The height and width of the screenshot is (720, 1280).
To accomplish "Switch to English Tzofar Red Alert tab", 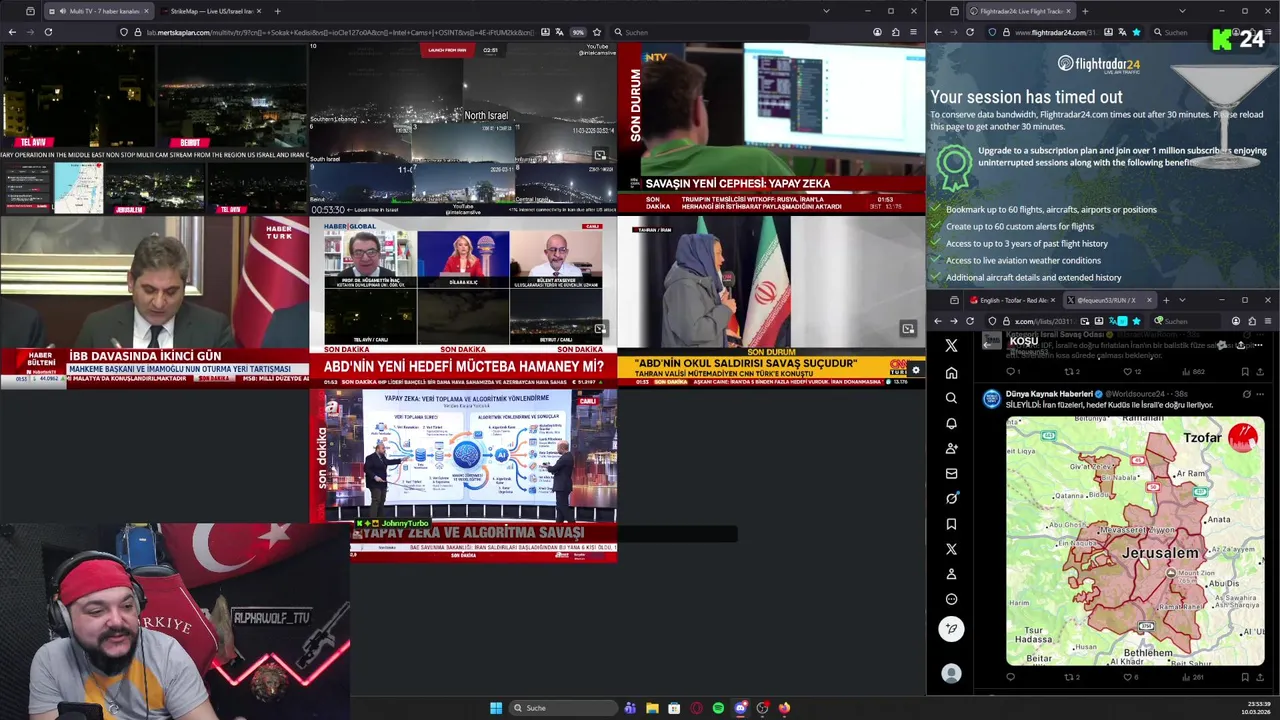I will point(1012,300).
